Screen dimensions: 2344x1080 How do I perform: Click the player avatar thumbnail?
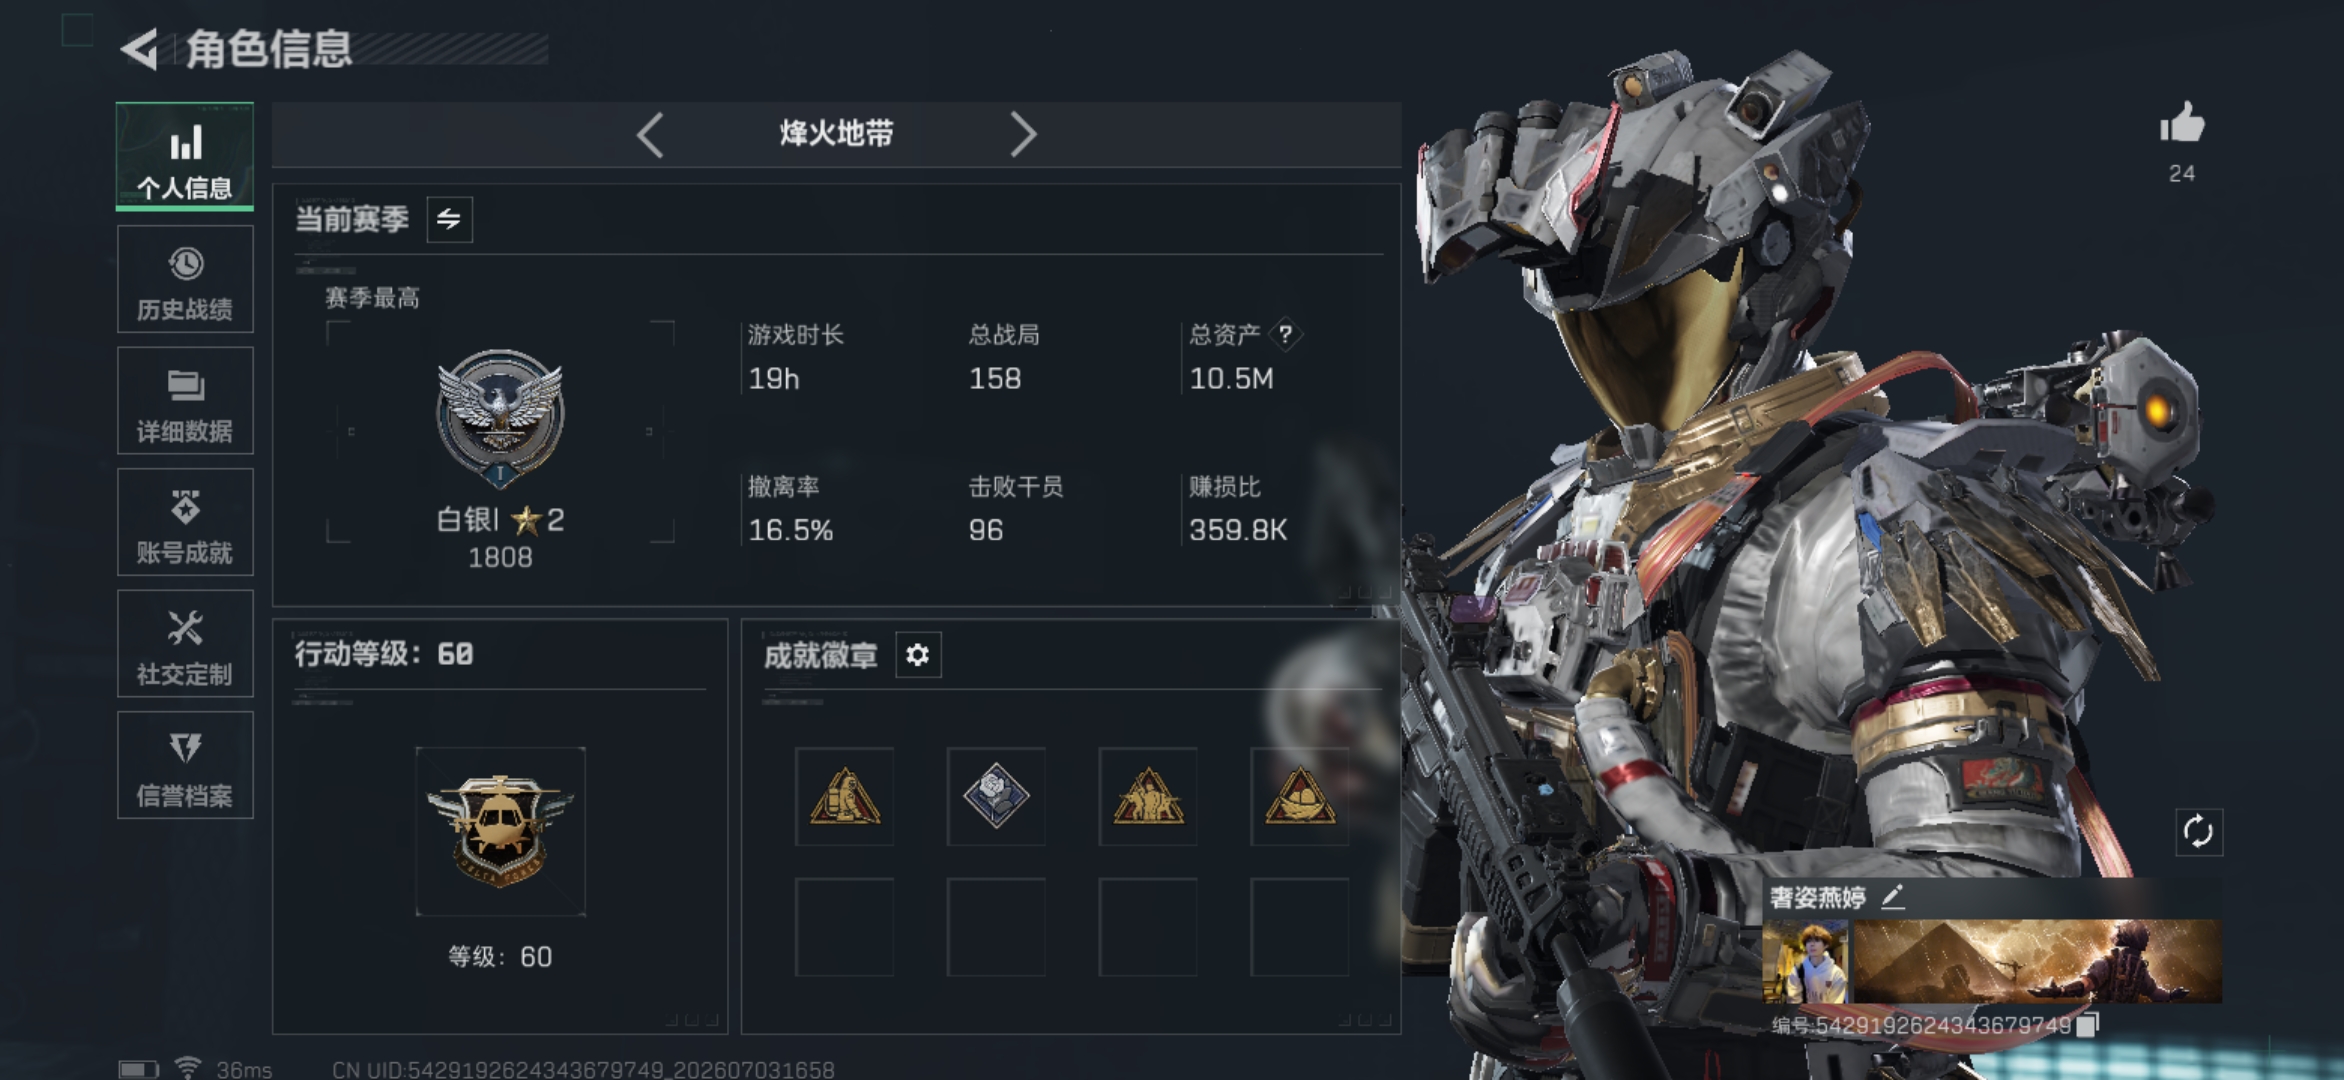(1805, 962)
